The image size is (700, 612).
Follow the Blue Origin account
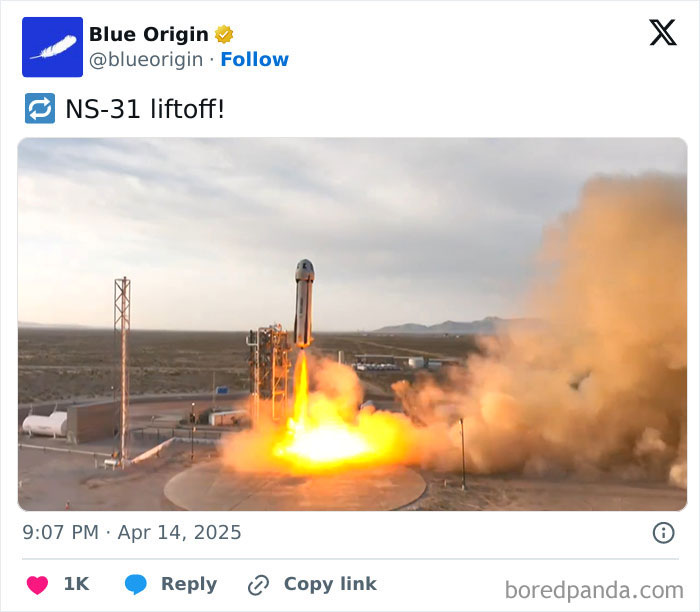(254, 59)
